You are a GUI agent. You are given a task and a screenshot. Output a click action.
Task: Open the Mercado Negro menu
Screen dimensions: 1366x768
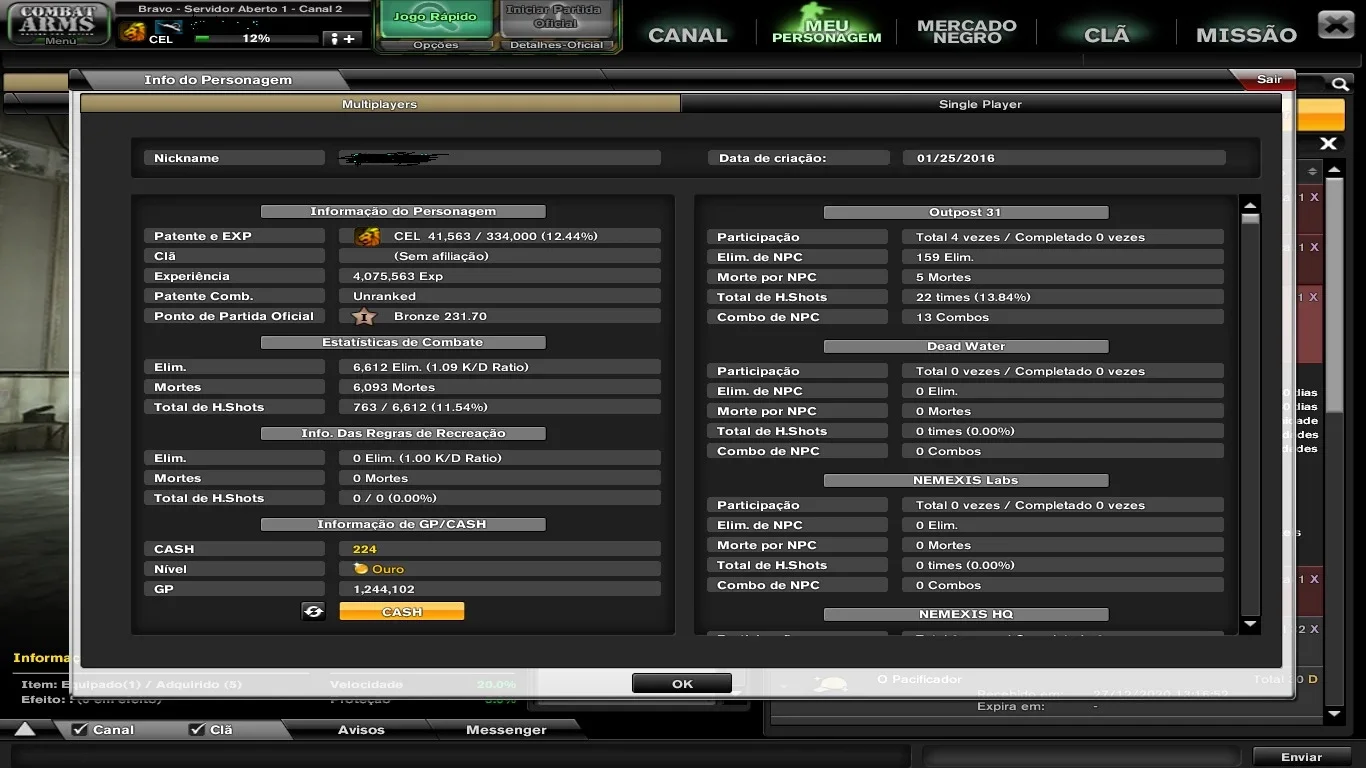[966, 32]
